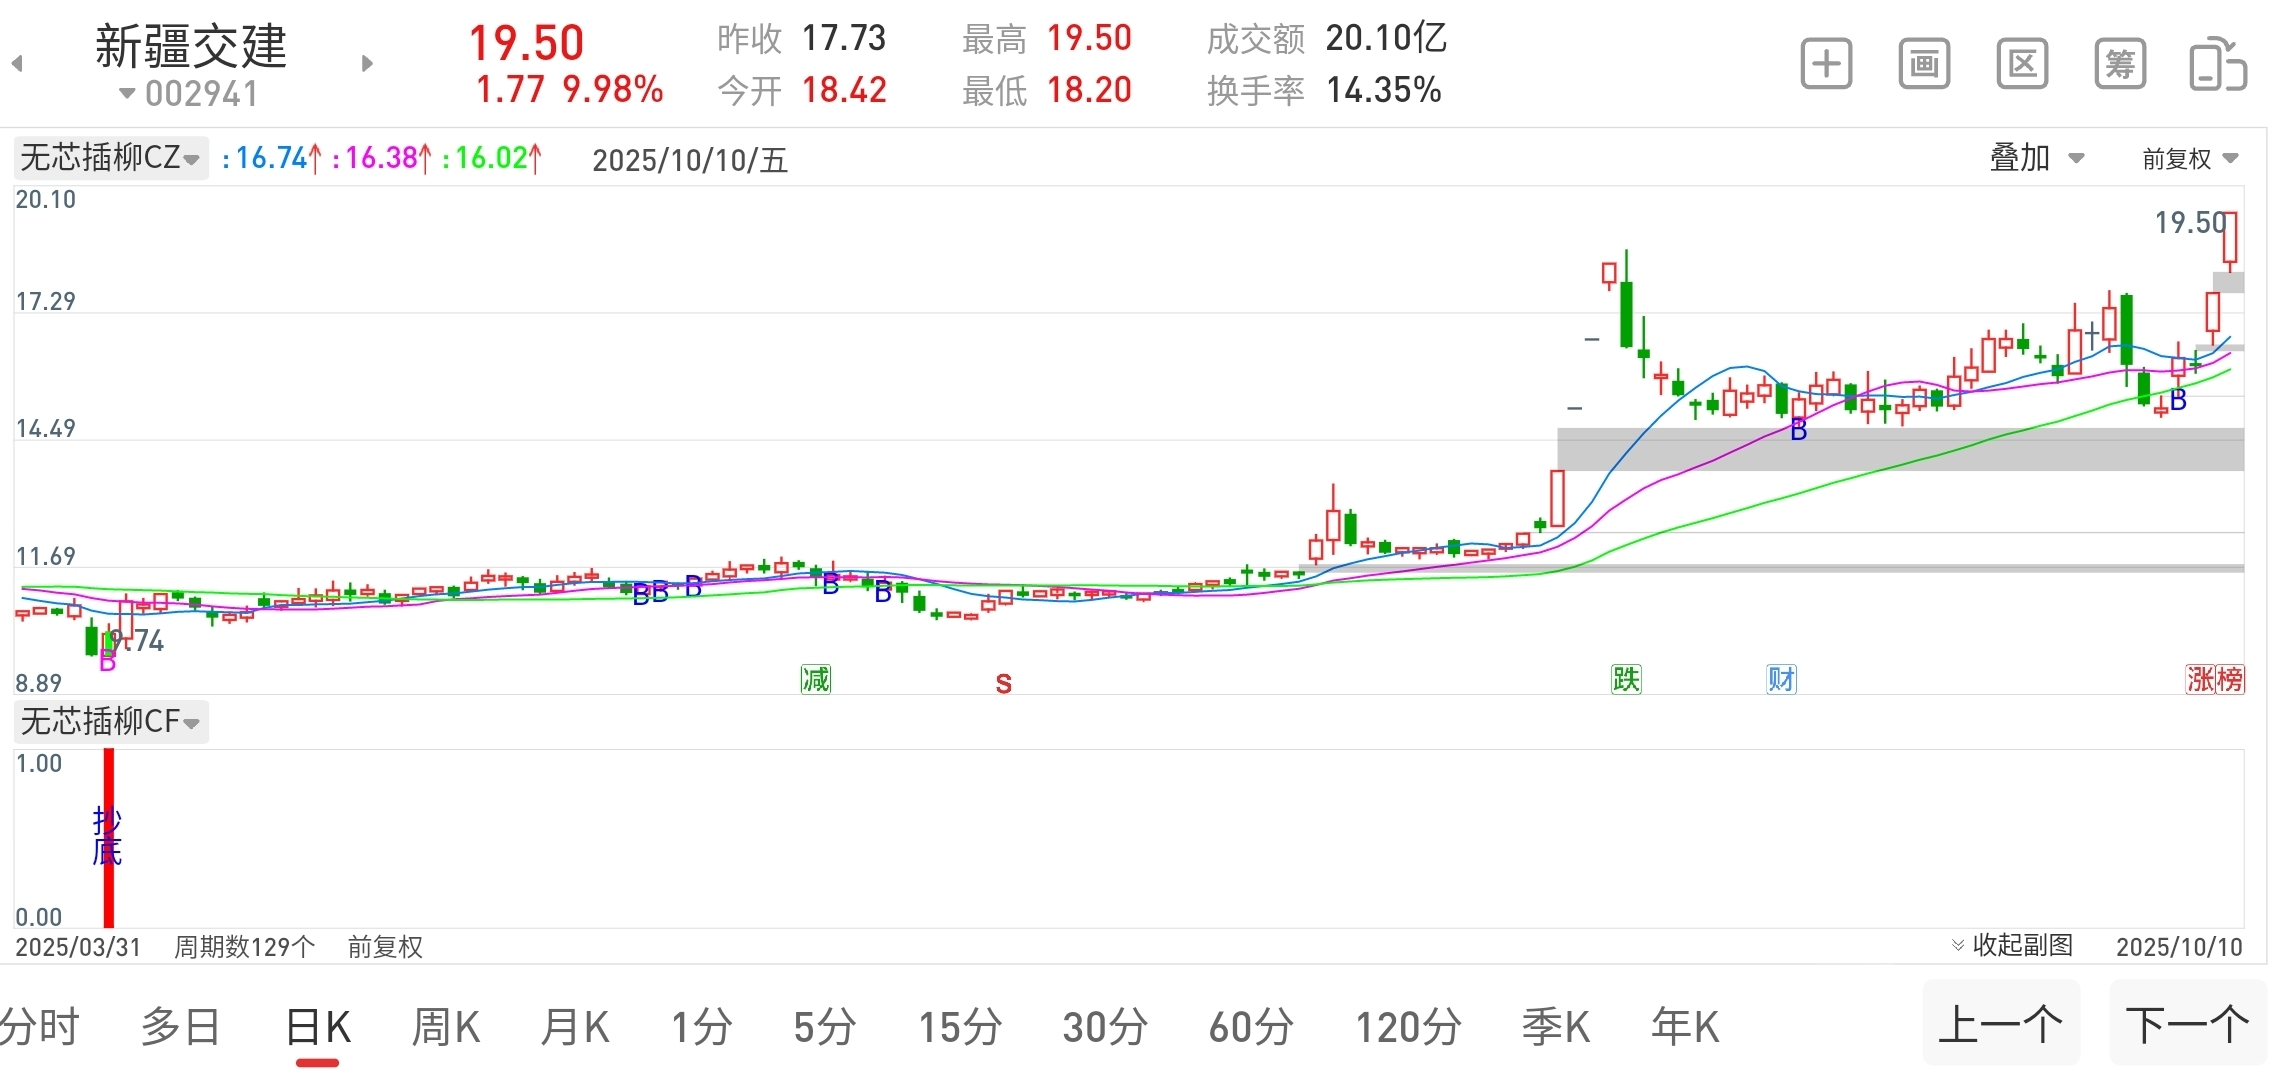Go to previous stock with left arrow
The image size is (2282, 1080).
click(17, 64)
